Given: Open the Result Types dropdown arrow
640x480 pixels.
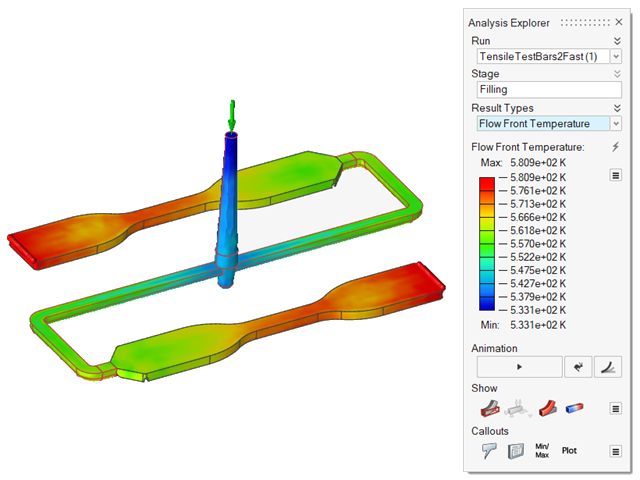Looking at the screenshot, I should click(x=616, y=124).
